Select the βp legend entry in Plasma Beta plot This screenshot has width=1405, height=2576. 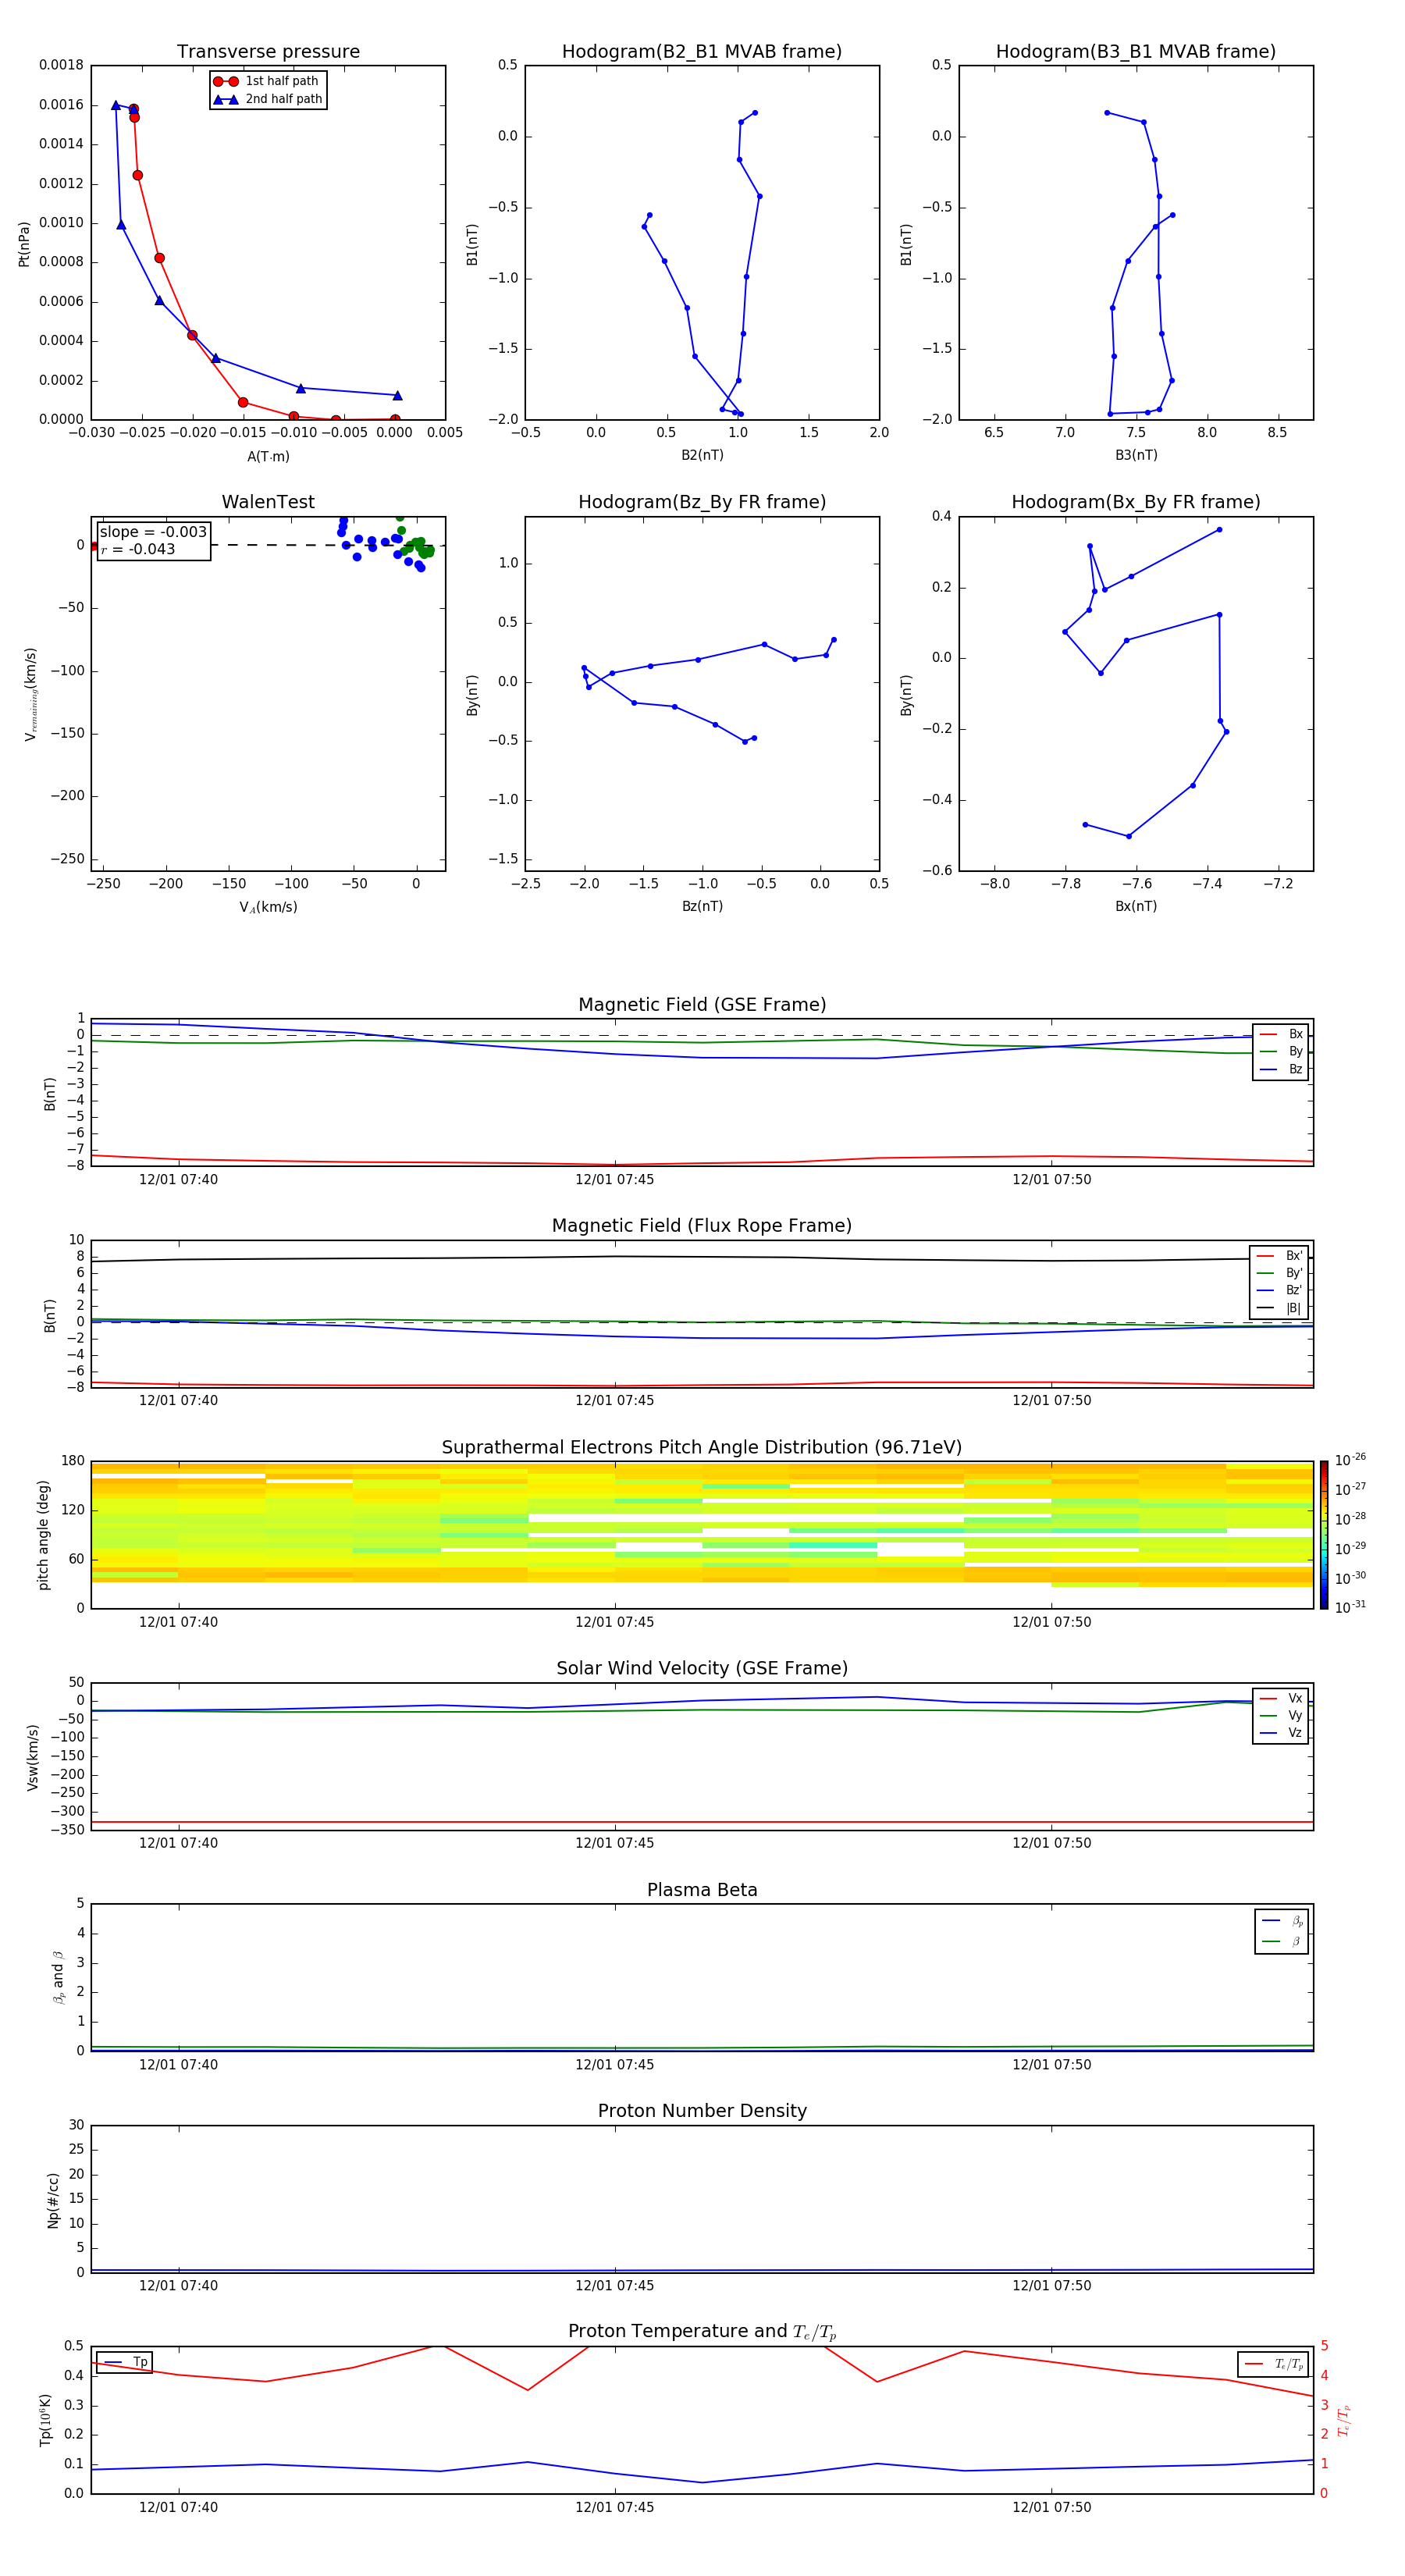1282,1921
